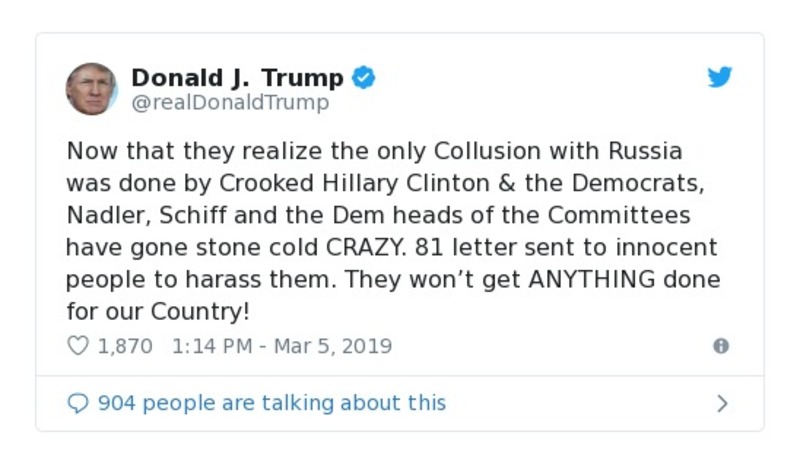Screen dimensions: 800x467
Task: Click the blue speech bubble icon
Action: pos(78,403)
